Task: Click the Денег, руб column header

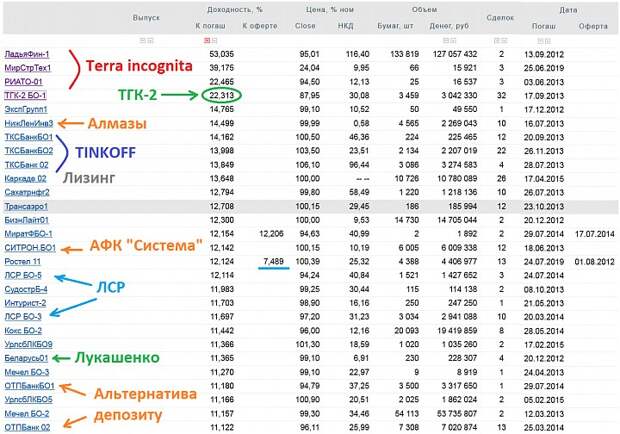Action: (449, 26)
